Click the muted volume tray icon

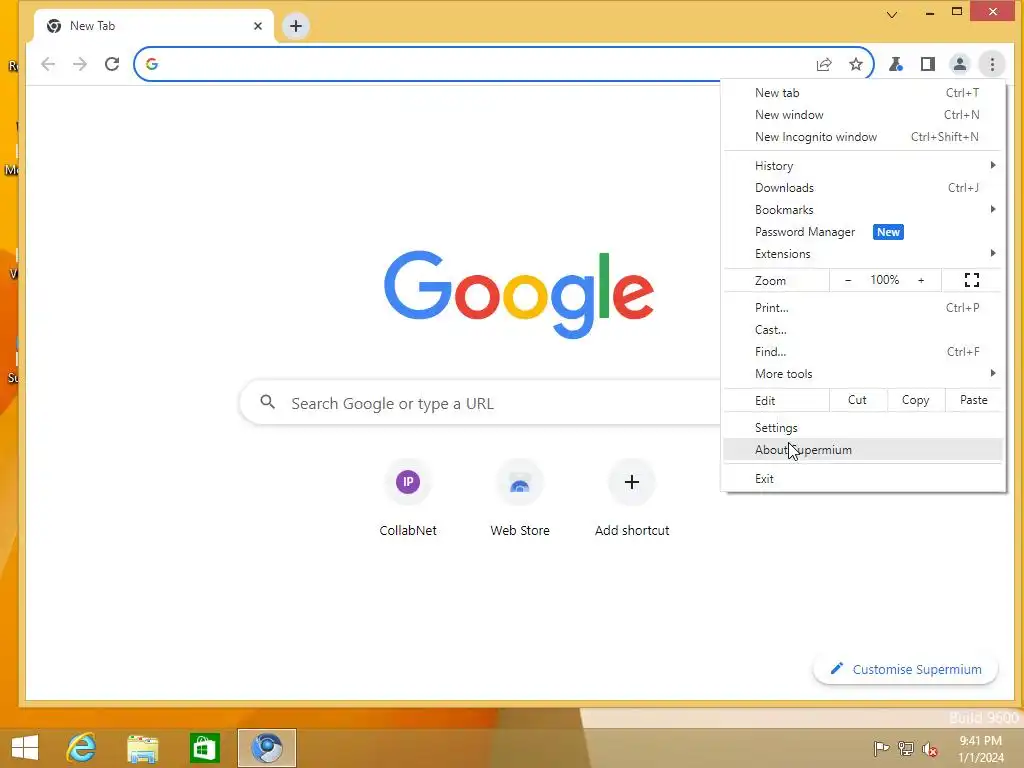[x=930, y=748]
